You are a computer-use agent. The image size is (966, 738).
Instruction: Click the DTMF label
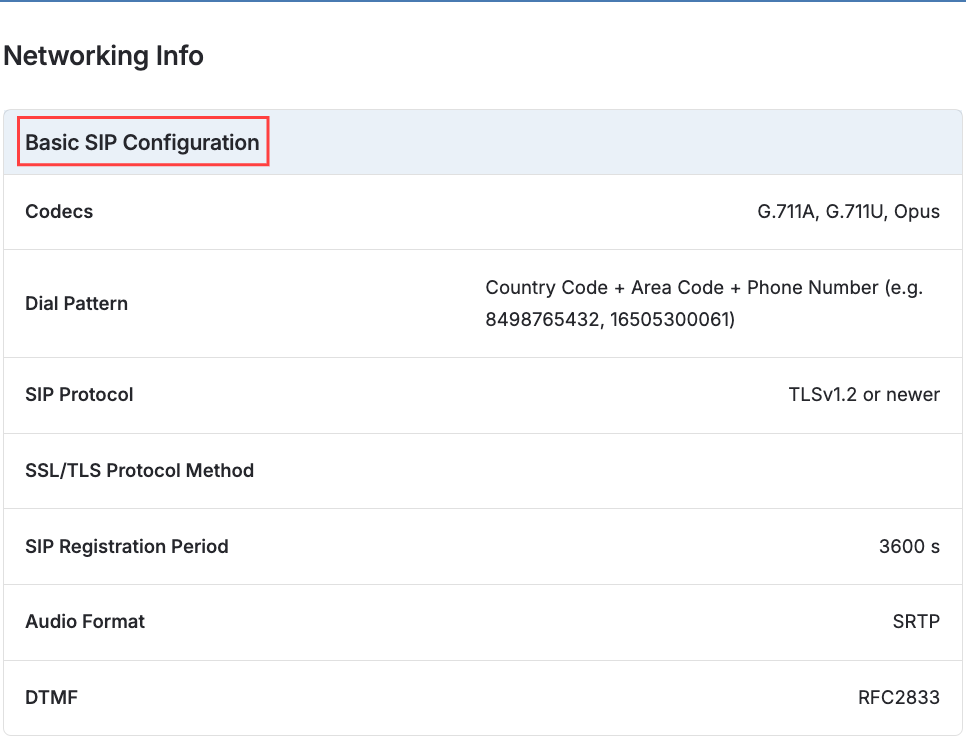[52, 697]
